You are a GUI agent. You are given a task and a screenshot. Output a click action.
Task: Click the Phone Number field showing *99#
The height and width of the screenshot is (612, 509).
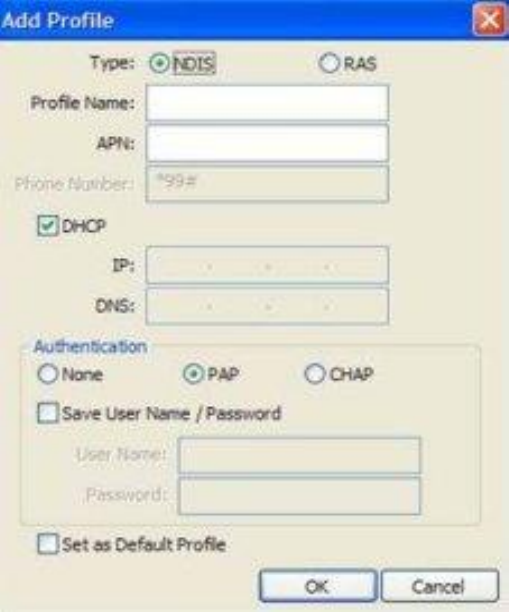click(x=267, y=183)
